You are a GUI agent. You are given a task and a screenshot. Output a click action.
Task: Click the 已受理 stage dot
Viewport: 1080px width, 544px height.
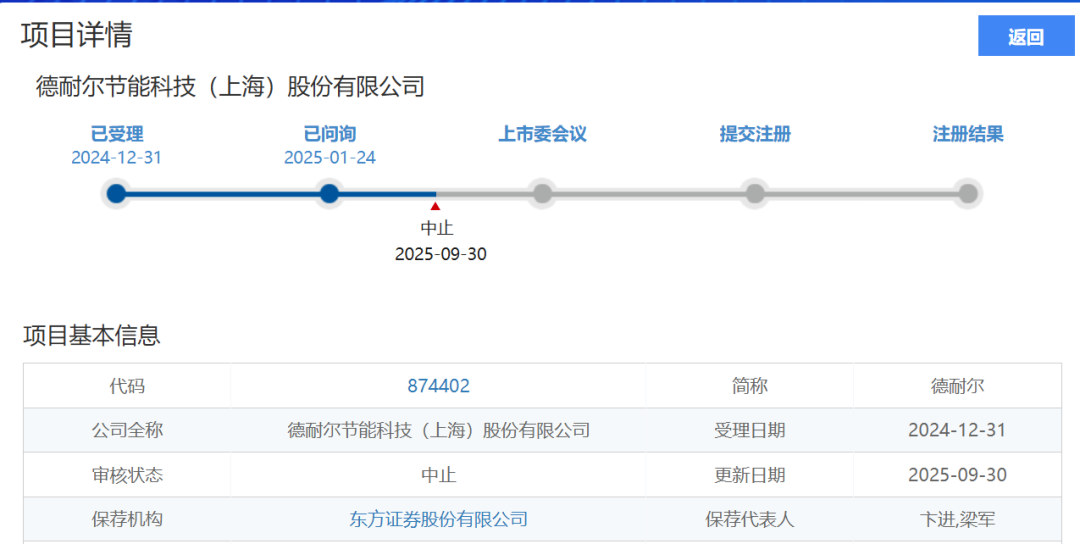(x=117, y=194)
